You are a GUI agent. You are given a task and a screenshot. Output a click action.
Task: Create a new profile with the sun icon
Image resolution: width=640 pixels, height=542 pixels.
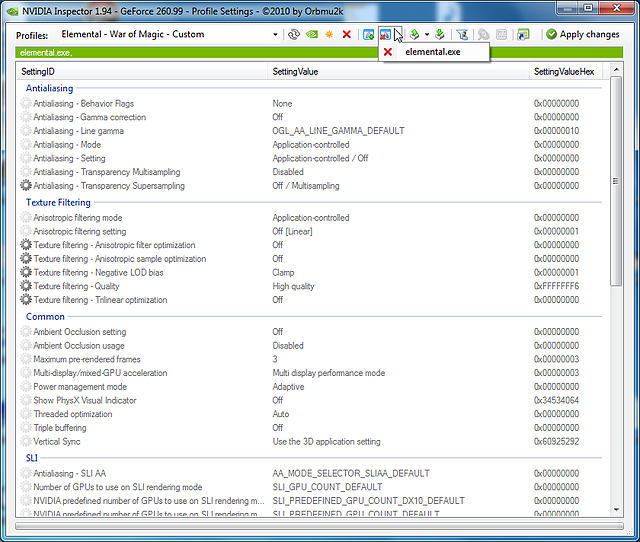tap(329, 35)
